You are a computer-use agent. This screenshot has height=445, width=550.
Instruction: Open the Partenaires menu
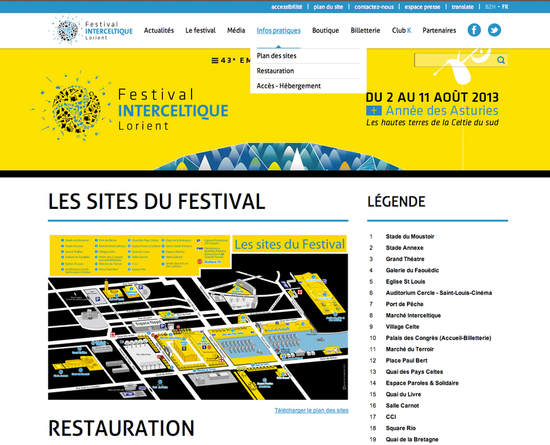tap(439, 31)
